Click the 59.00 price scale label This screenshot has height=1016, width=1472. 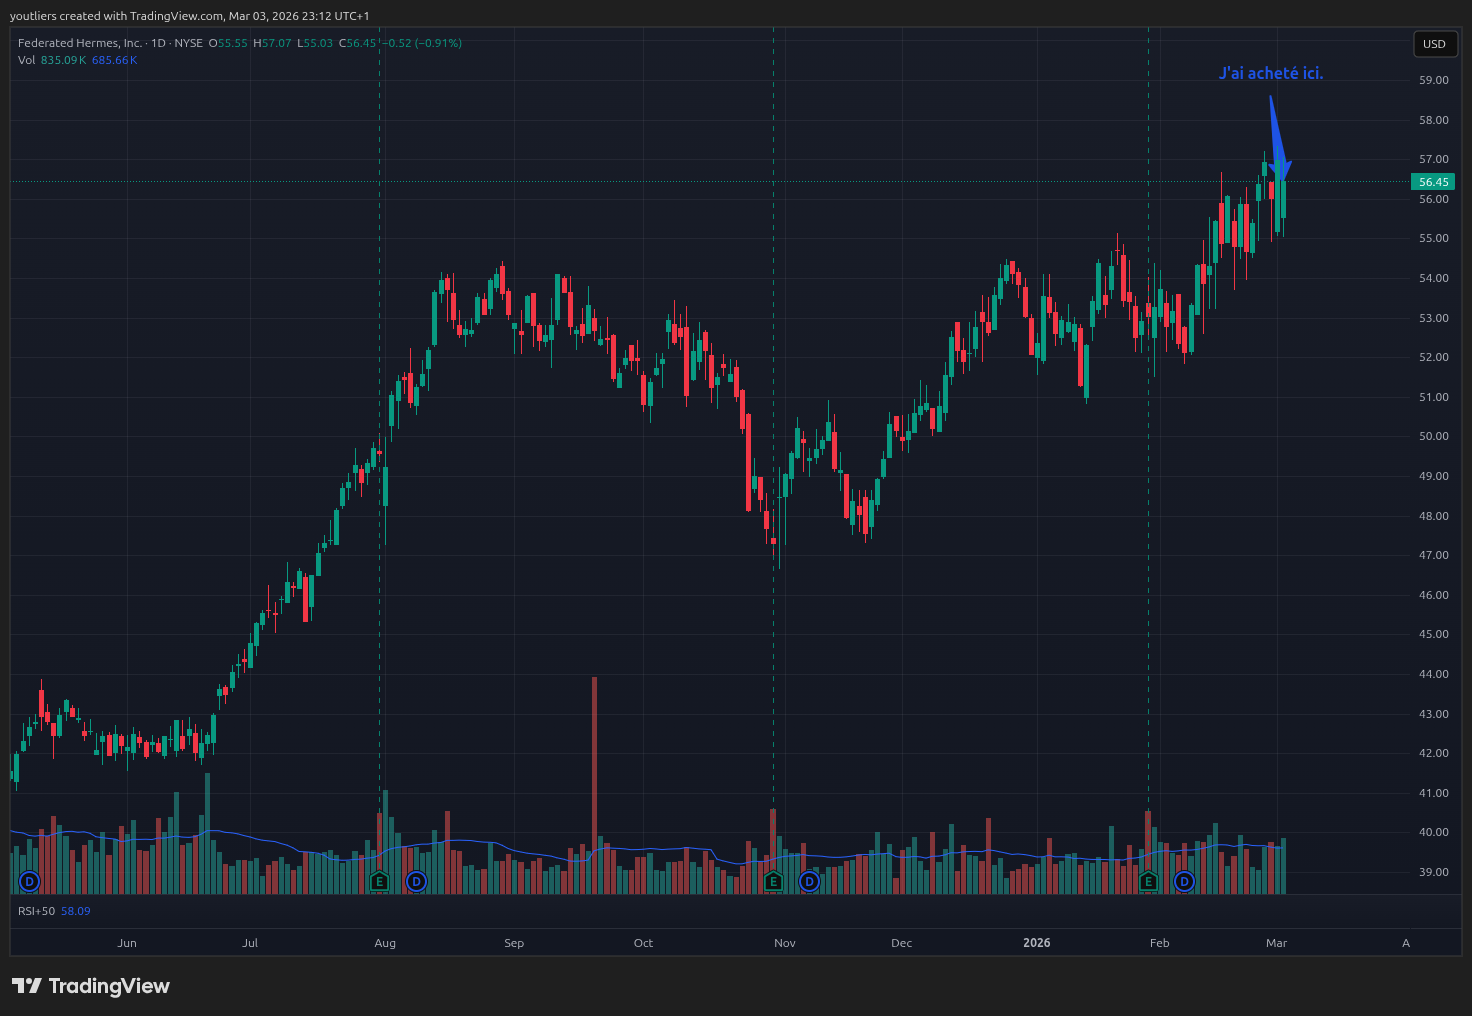pyautogui.click(x=1433, y=80)
